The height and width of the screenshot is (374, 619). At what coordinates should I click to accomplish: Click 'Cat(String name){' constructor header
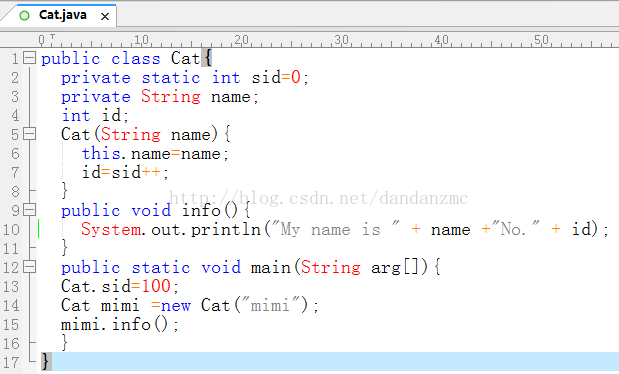click(x=146, y=134)
